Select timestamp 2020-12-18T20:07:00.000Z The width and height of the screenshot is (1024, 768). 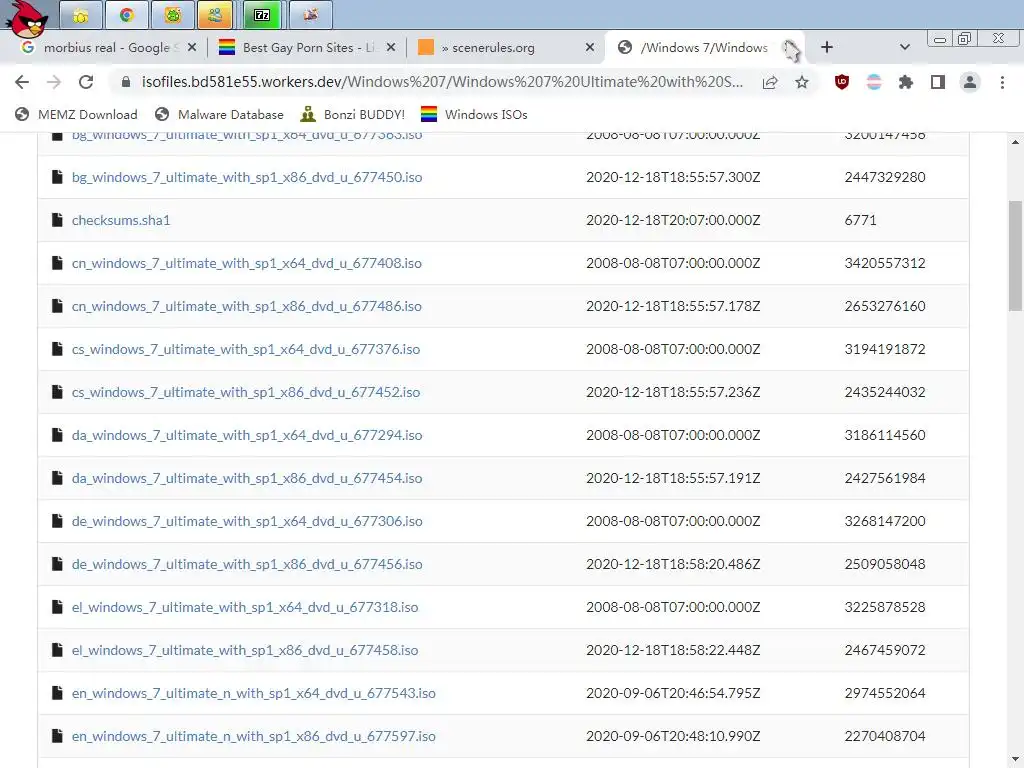[673, 220]
